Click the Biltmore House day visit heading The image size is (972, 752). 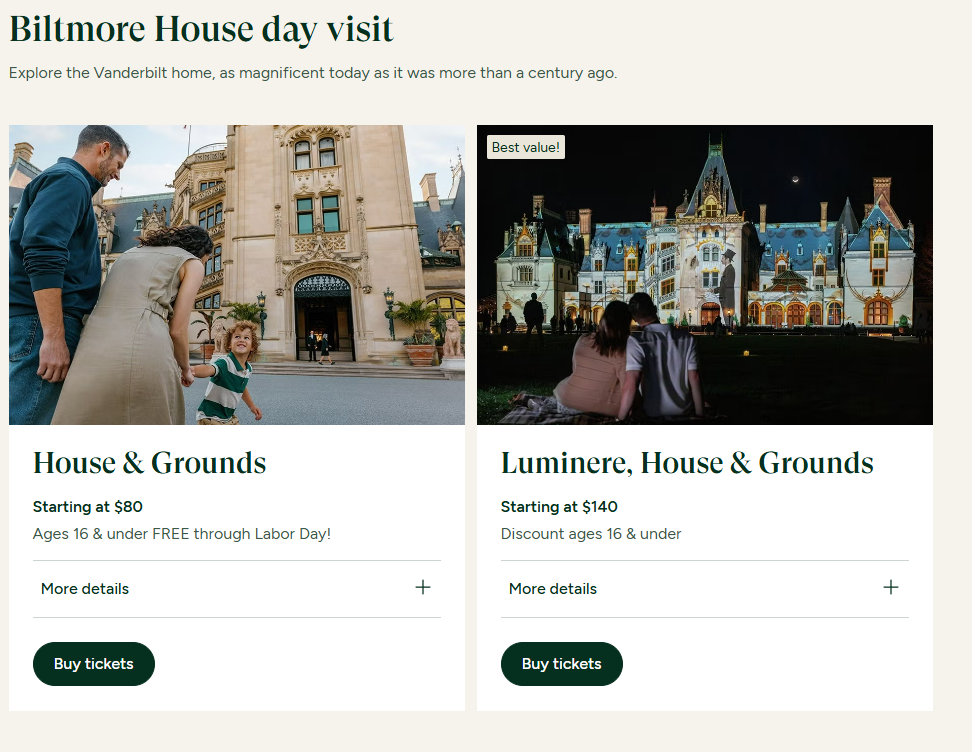coord(201,29)
